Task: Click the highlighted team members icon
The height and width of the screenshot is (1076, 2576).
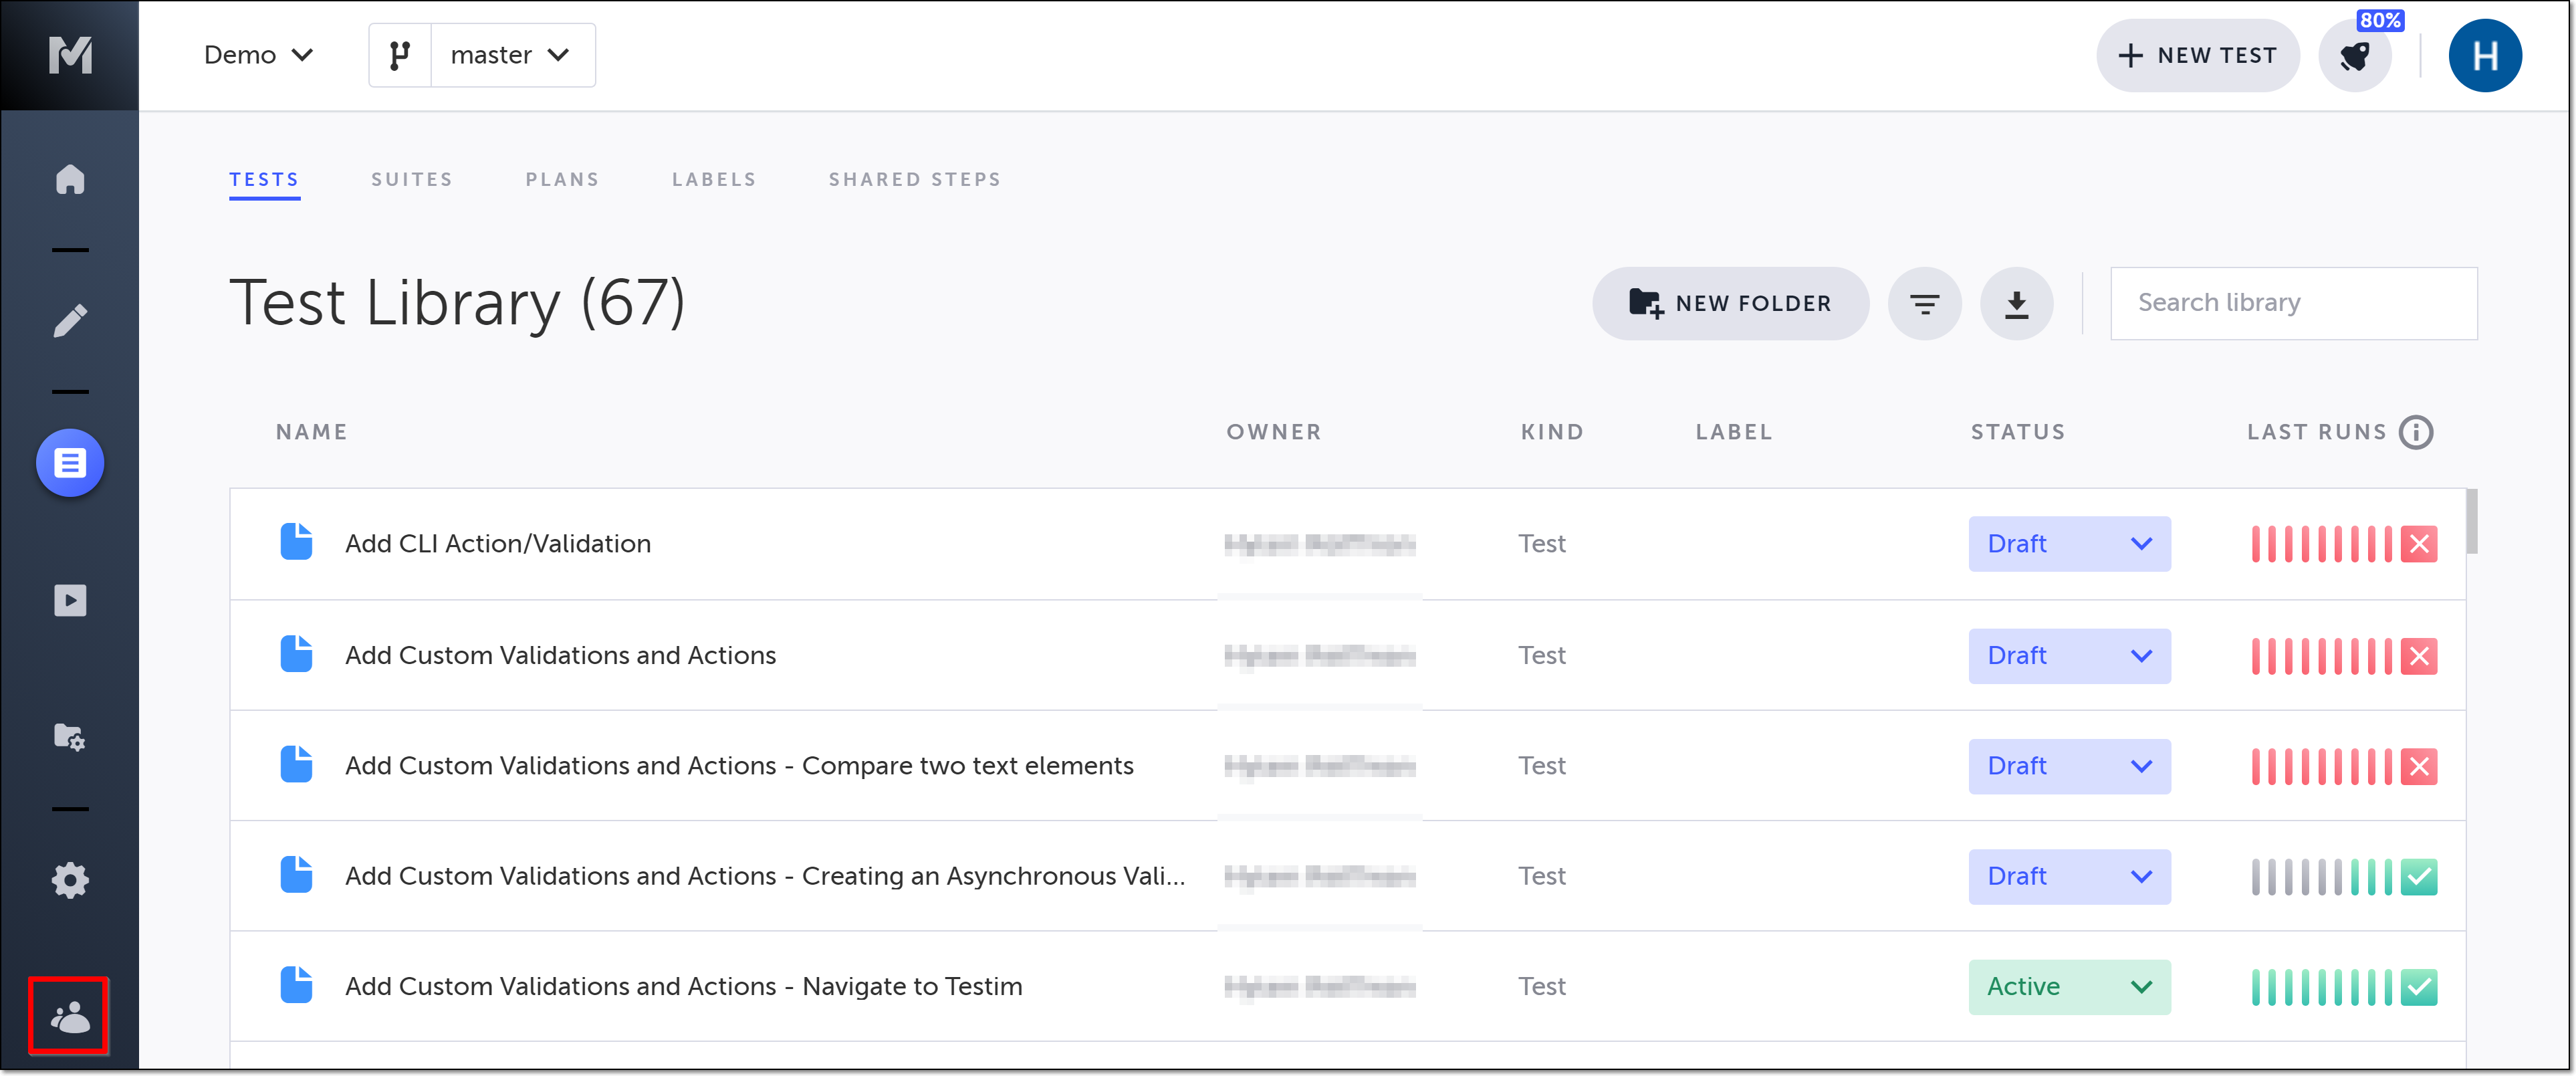Action: [x=69, y=1017]
